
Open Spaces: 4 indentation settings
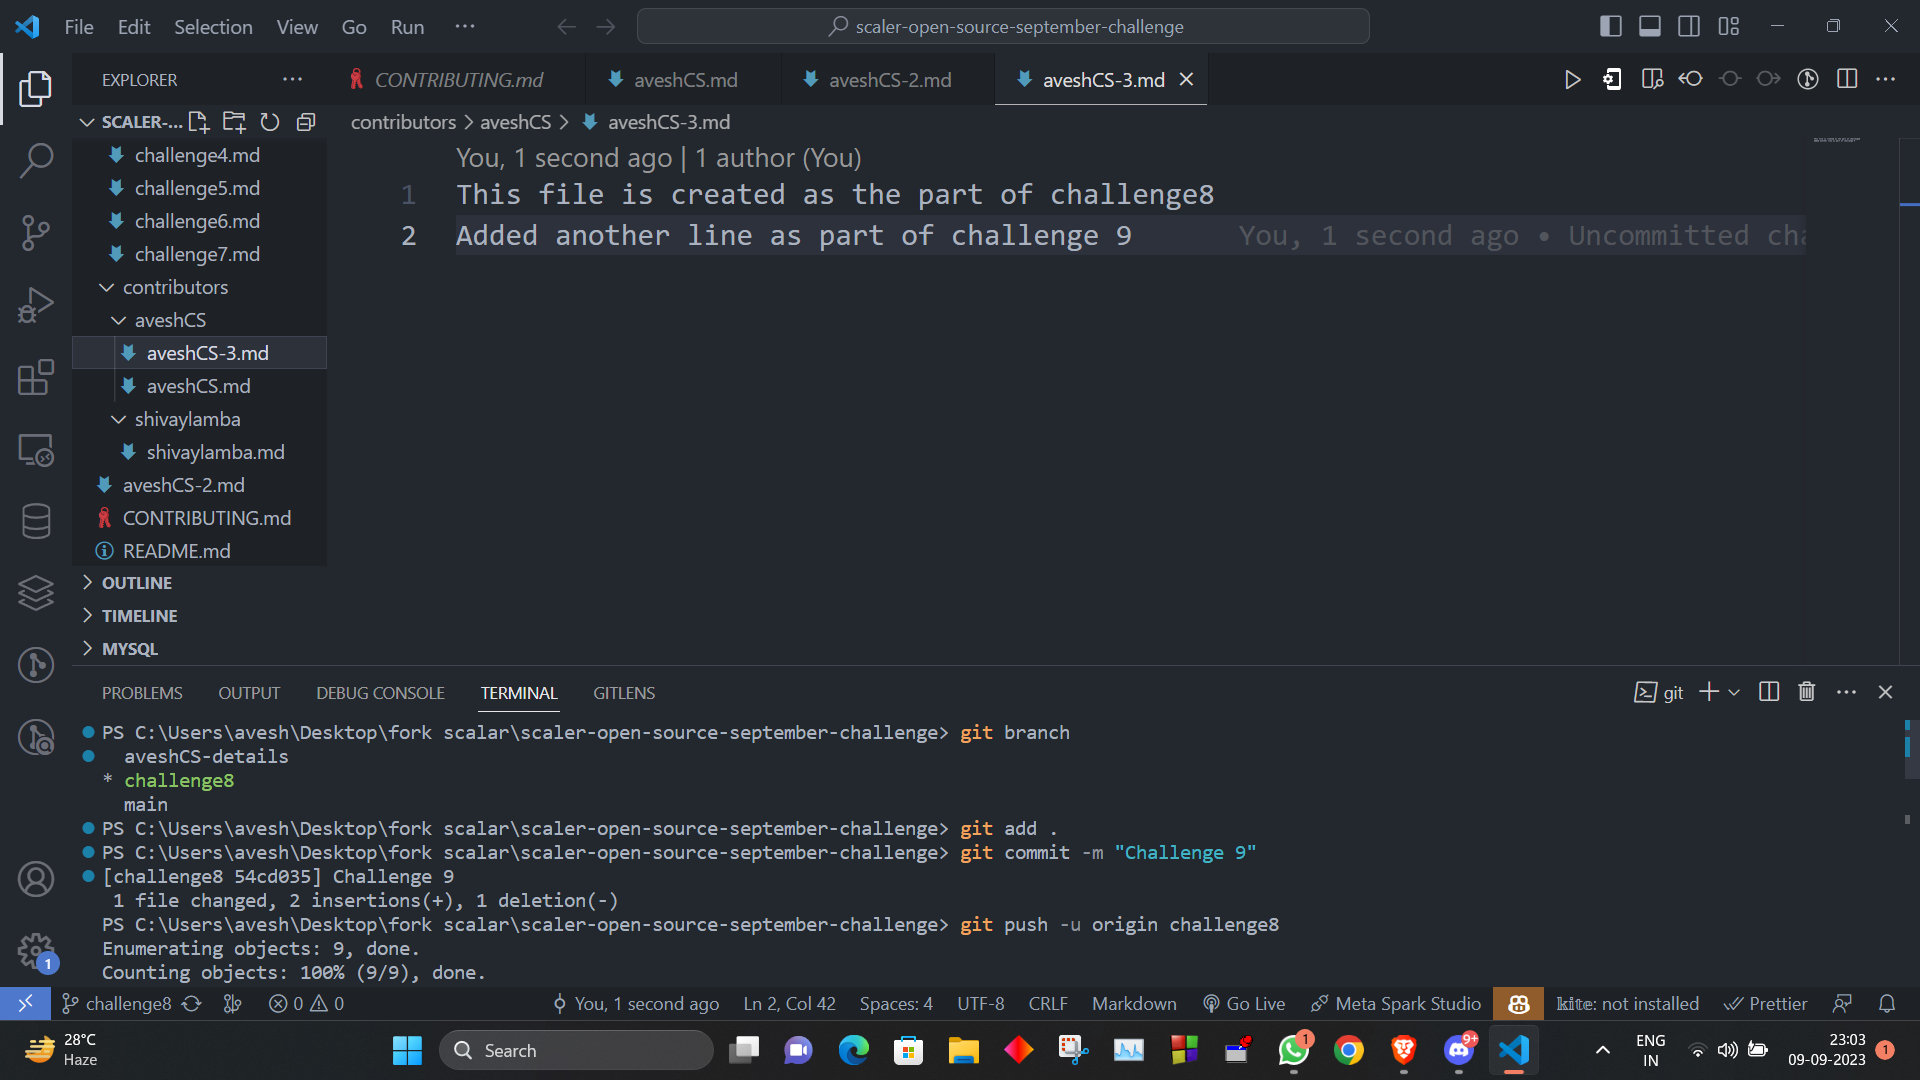tap(896, 1004)
